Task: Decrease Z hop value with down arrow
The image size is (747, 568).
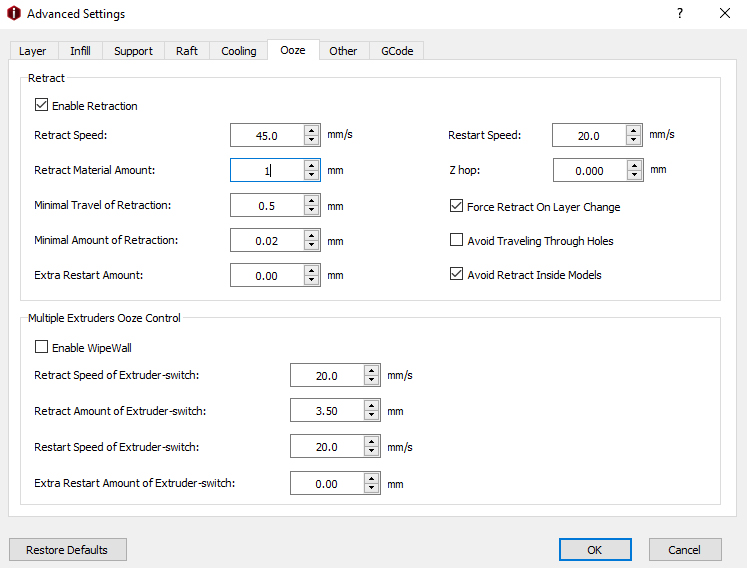Action: point(633,176)
